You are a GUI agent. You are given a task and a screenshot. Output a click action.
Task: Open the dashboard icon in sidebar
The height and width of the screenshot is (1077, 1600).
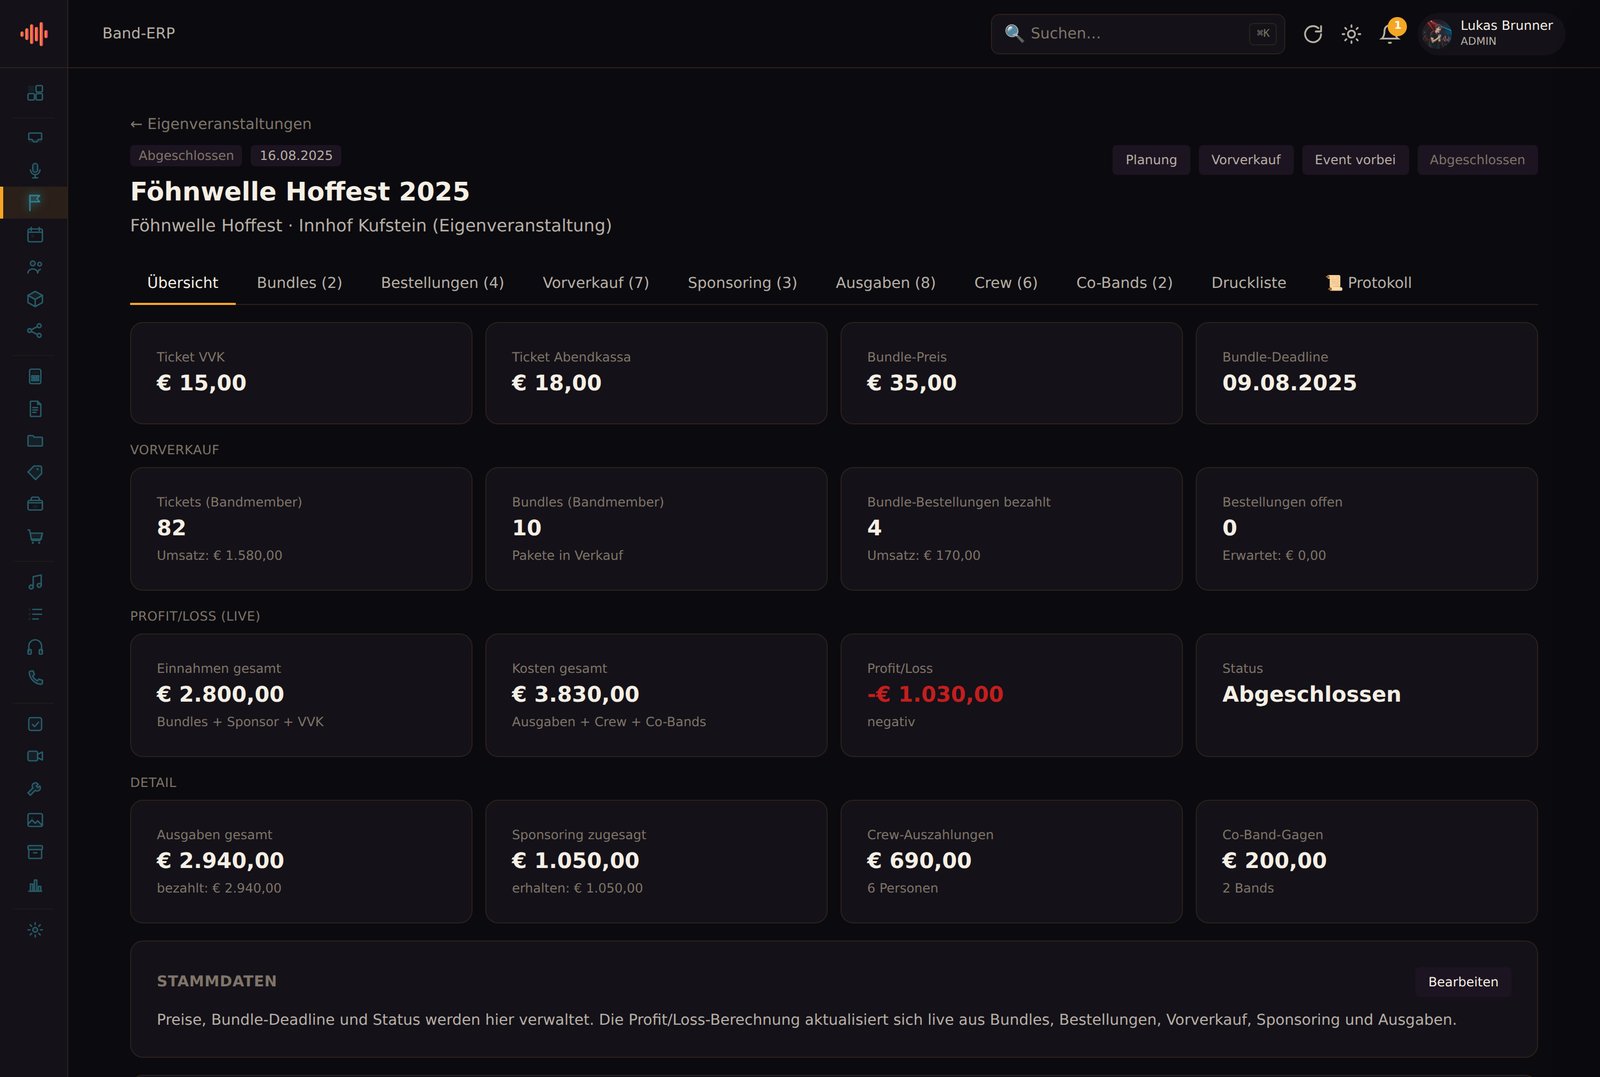click(35, 93)
